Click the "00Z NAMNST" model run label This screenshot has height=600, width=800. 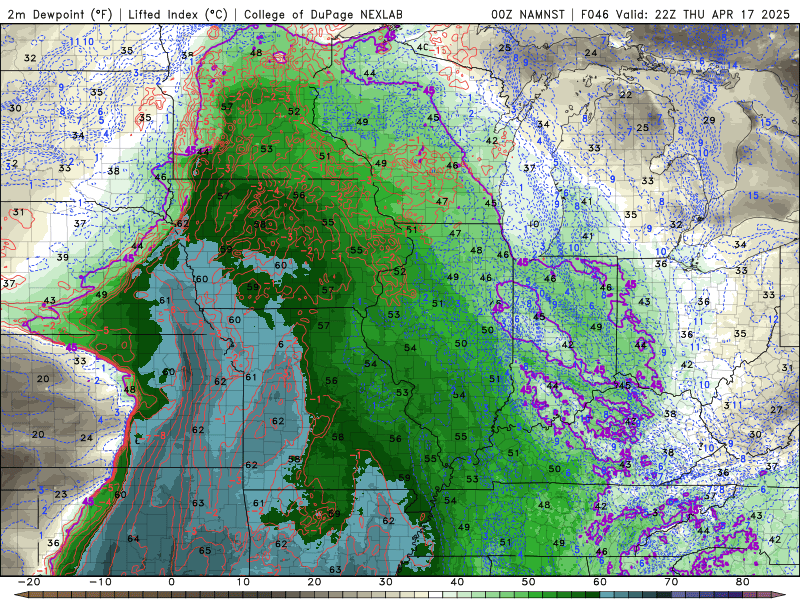pos(528,14)
